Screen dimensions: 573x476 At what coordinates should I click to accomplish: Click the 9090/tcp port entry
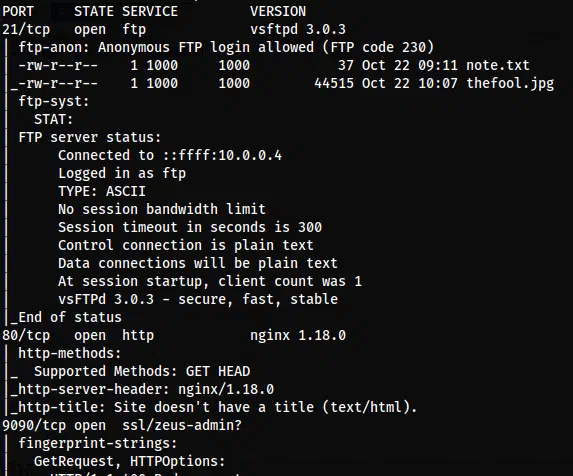pyautogui.click(x=34, y=425)
